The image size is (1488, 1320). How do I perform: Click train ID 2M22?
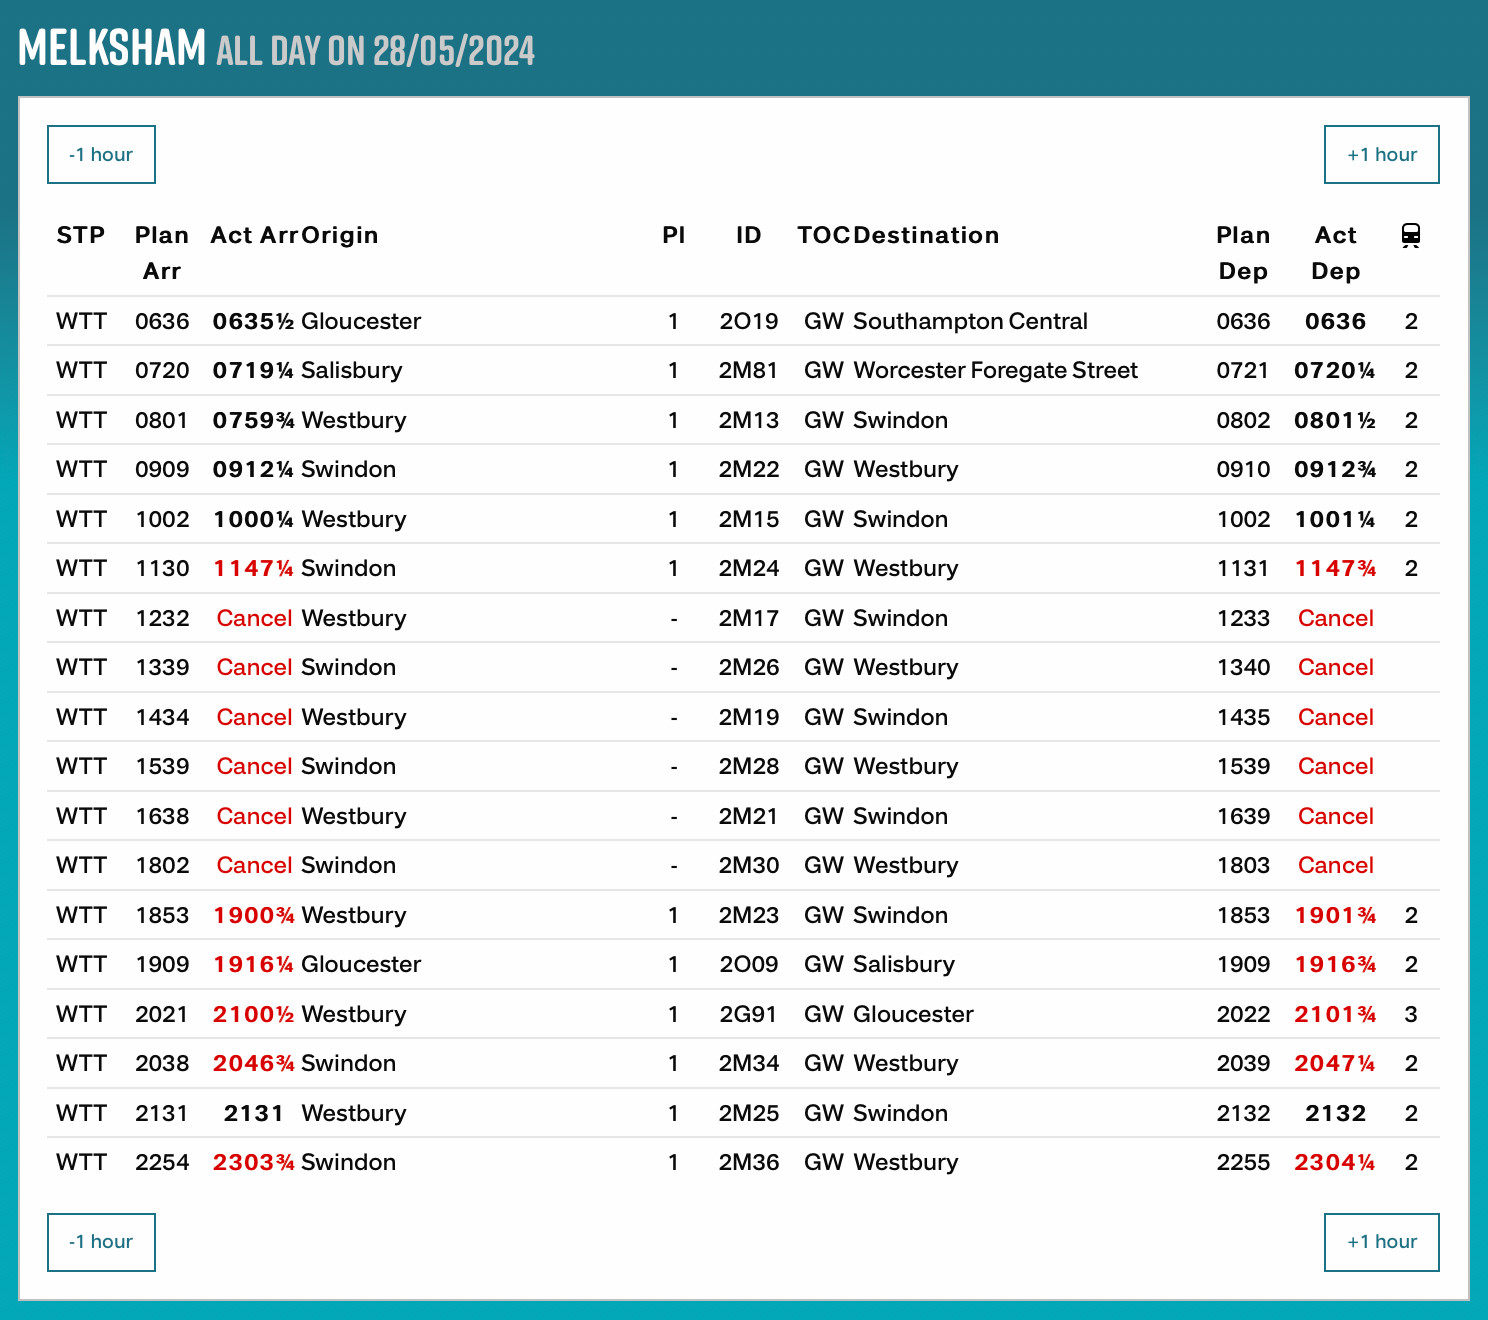pos(748,470)
